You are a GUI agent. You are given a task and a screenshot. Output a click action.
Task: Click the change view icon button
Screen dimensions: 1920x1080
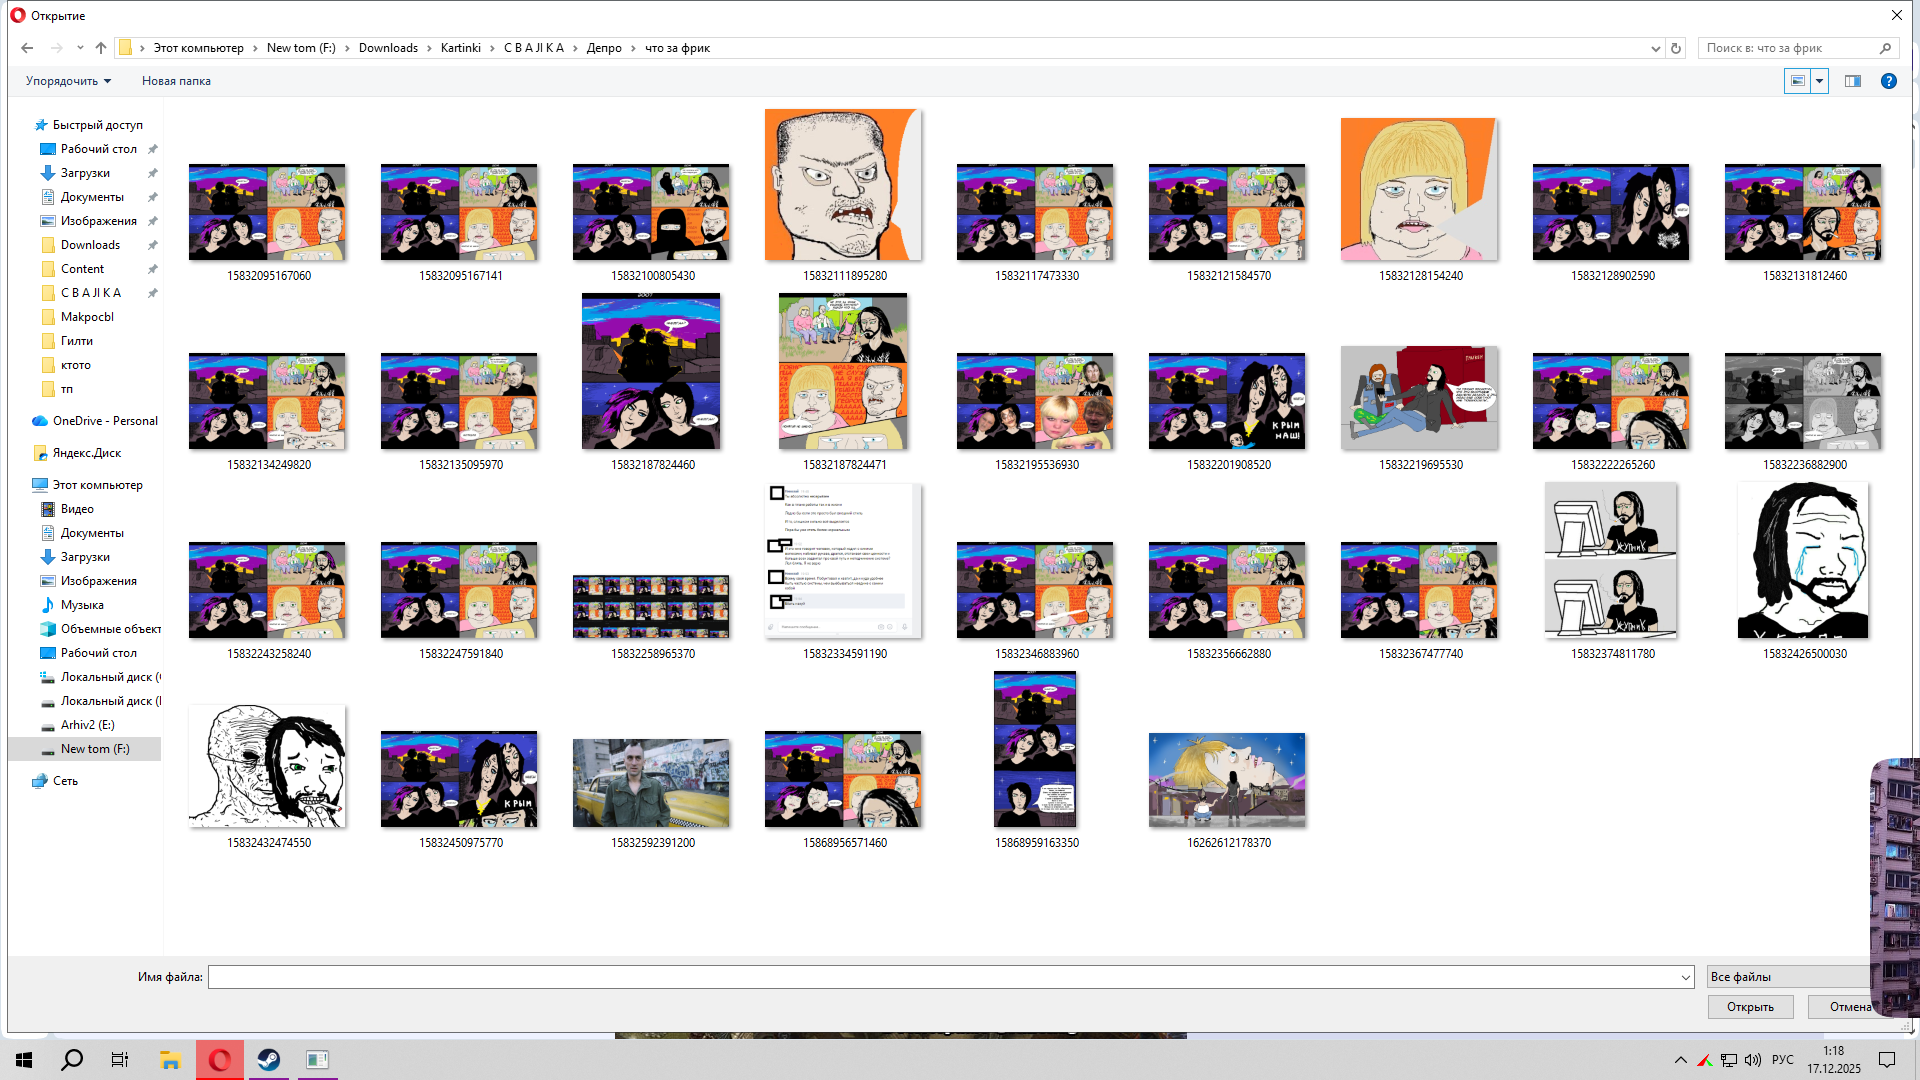point(1797,81)
